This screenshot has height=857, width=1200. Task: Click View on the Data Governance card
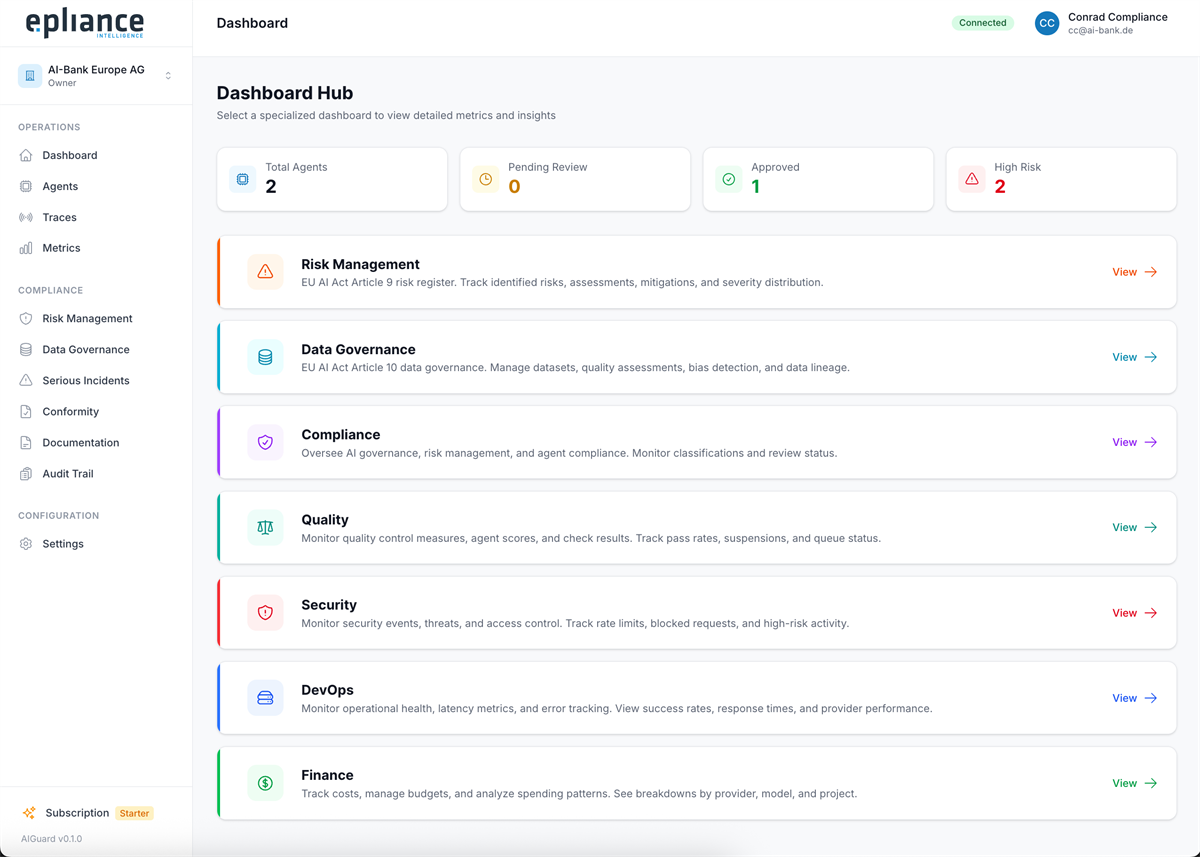click(x=1134, y=357)
